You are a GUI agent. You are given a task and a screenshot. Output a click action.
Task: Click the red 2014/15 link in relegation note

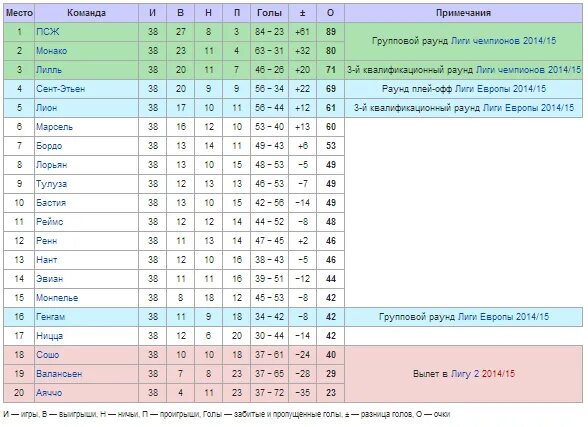(498, 374)
